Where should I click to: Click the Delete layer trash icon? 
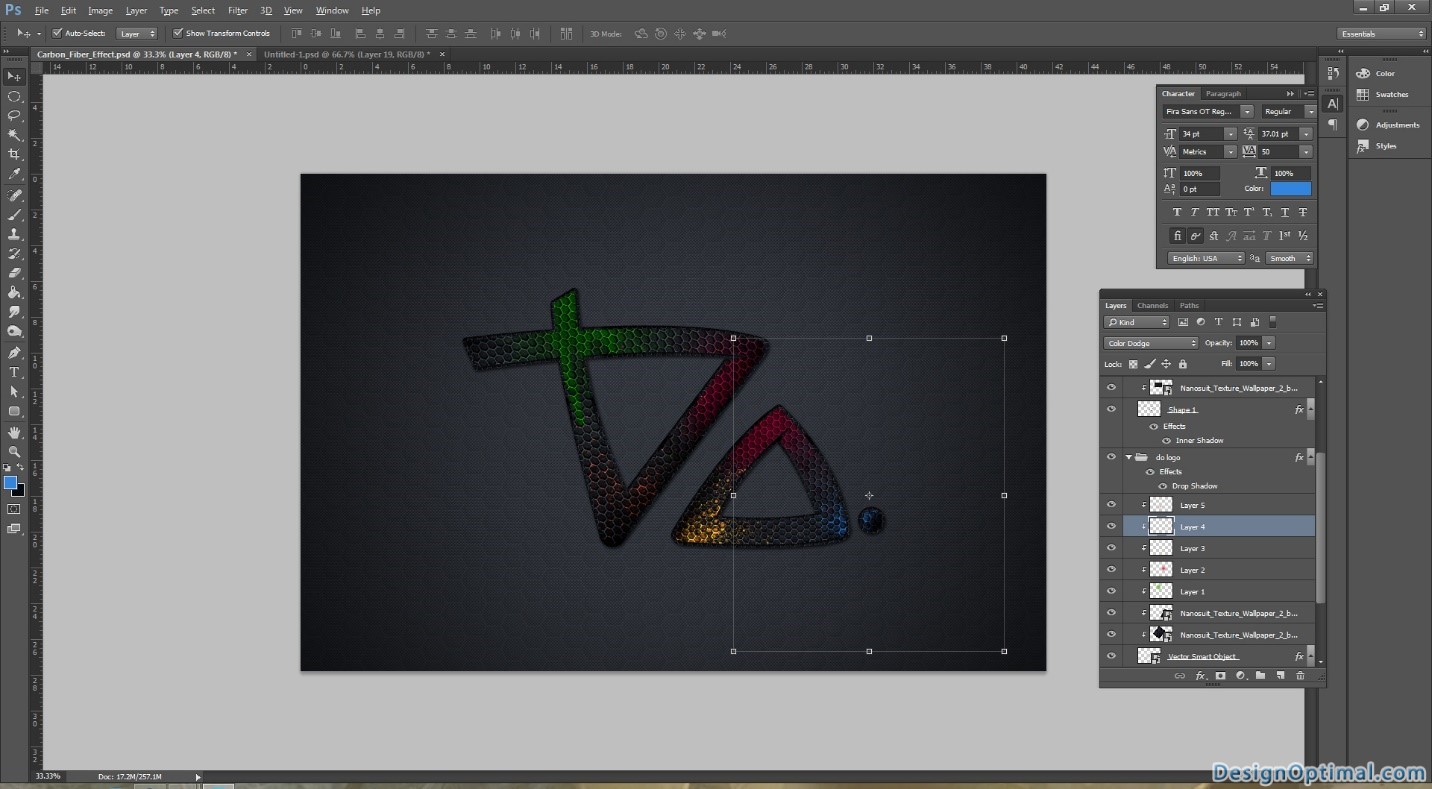(1300, 676)
